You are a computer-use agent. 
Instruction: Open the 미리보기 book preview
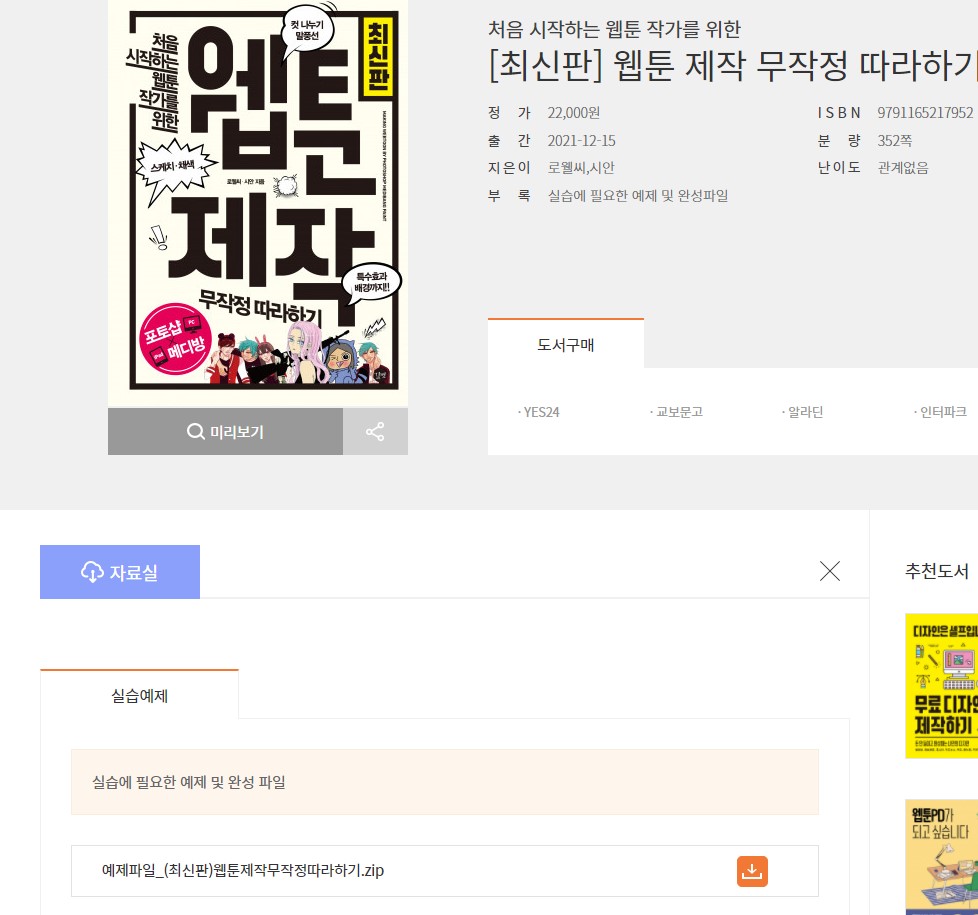coord(225,432)
